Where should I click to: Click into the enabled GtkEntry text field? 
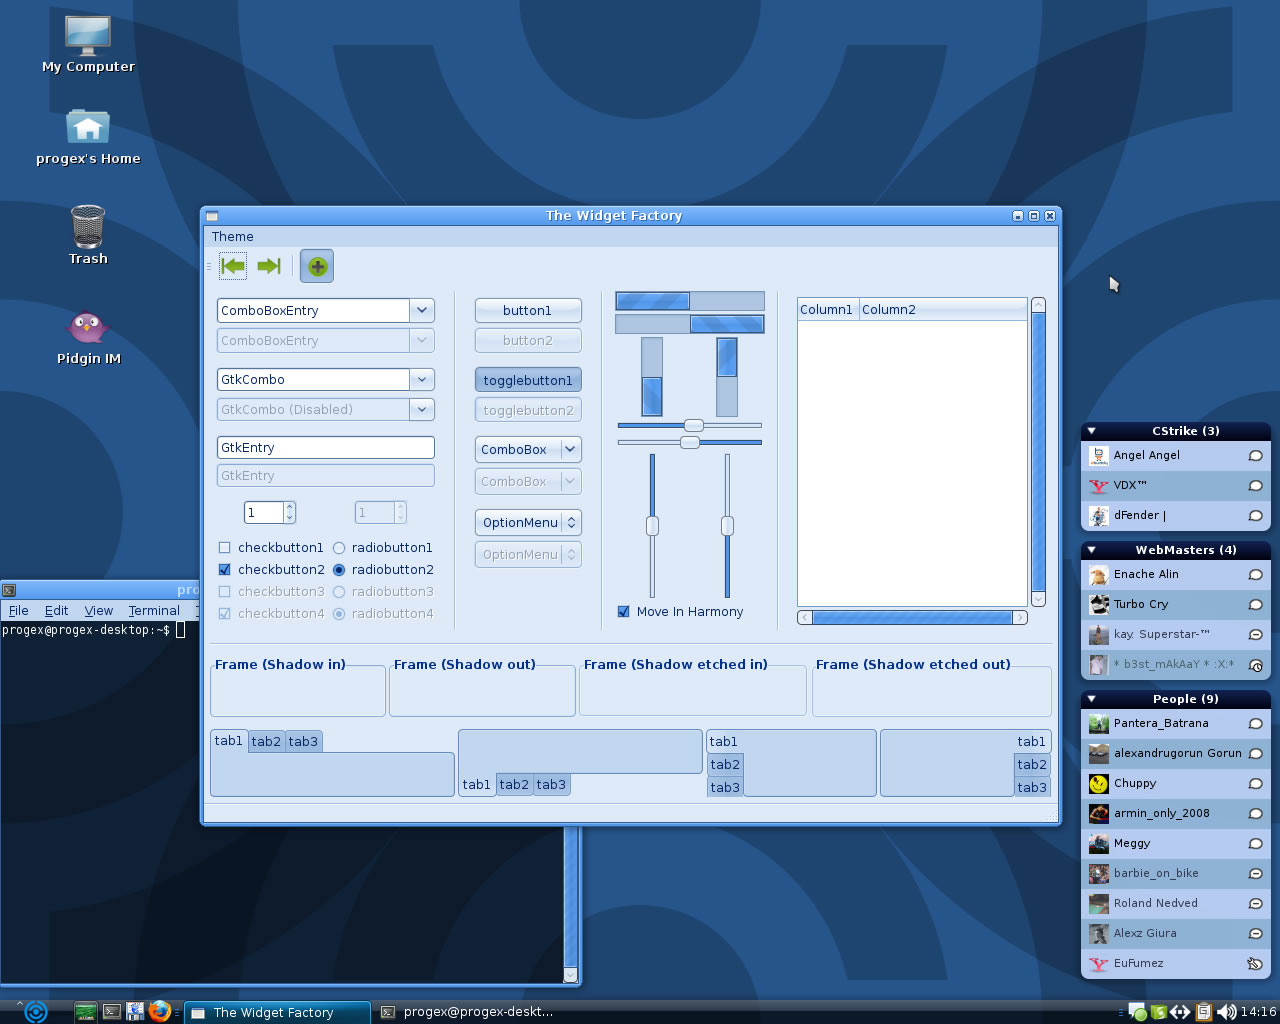click(x=326, y=448)
